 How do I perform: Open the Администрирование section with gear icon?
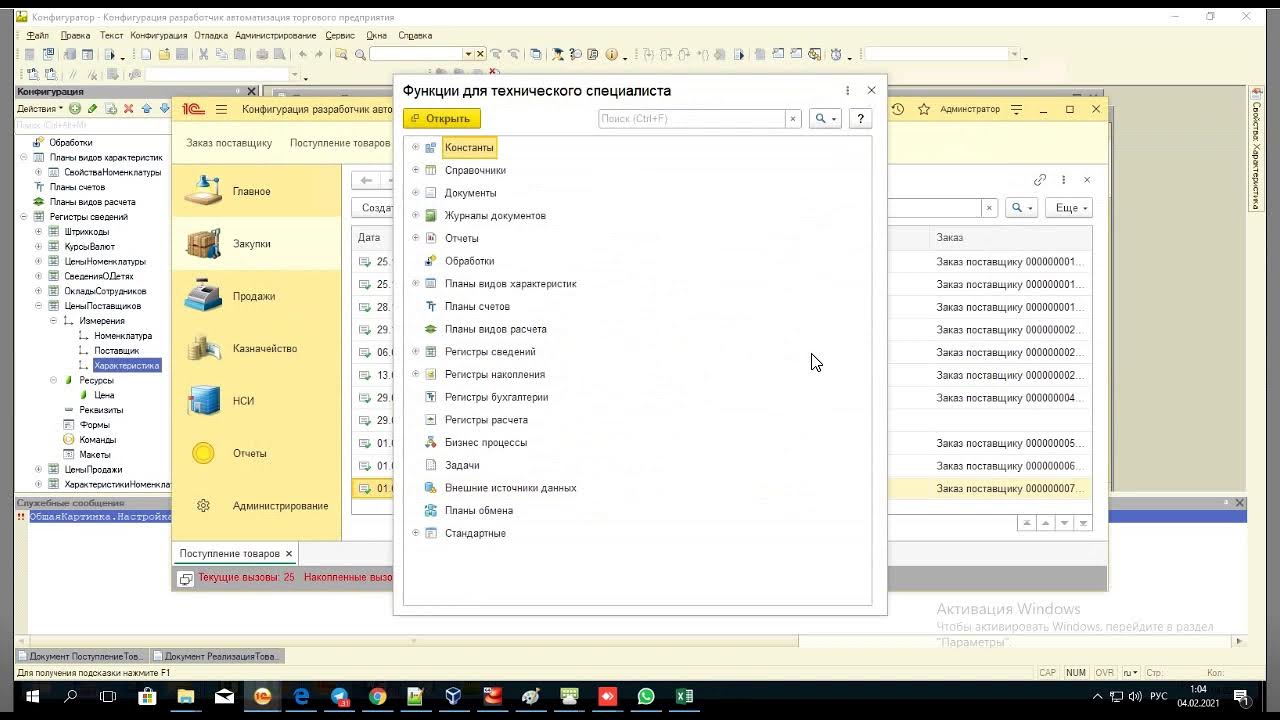pos(256,506)
